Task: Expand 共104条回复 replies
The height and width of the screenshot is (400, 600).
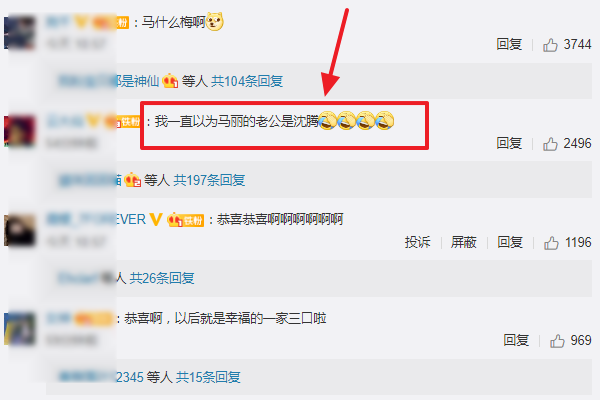Action: tap(247, 81)
